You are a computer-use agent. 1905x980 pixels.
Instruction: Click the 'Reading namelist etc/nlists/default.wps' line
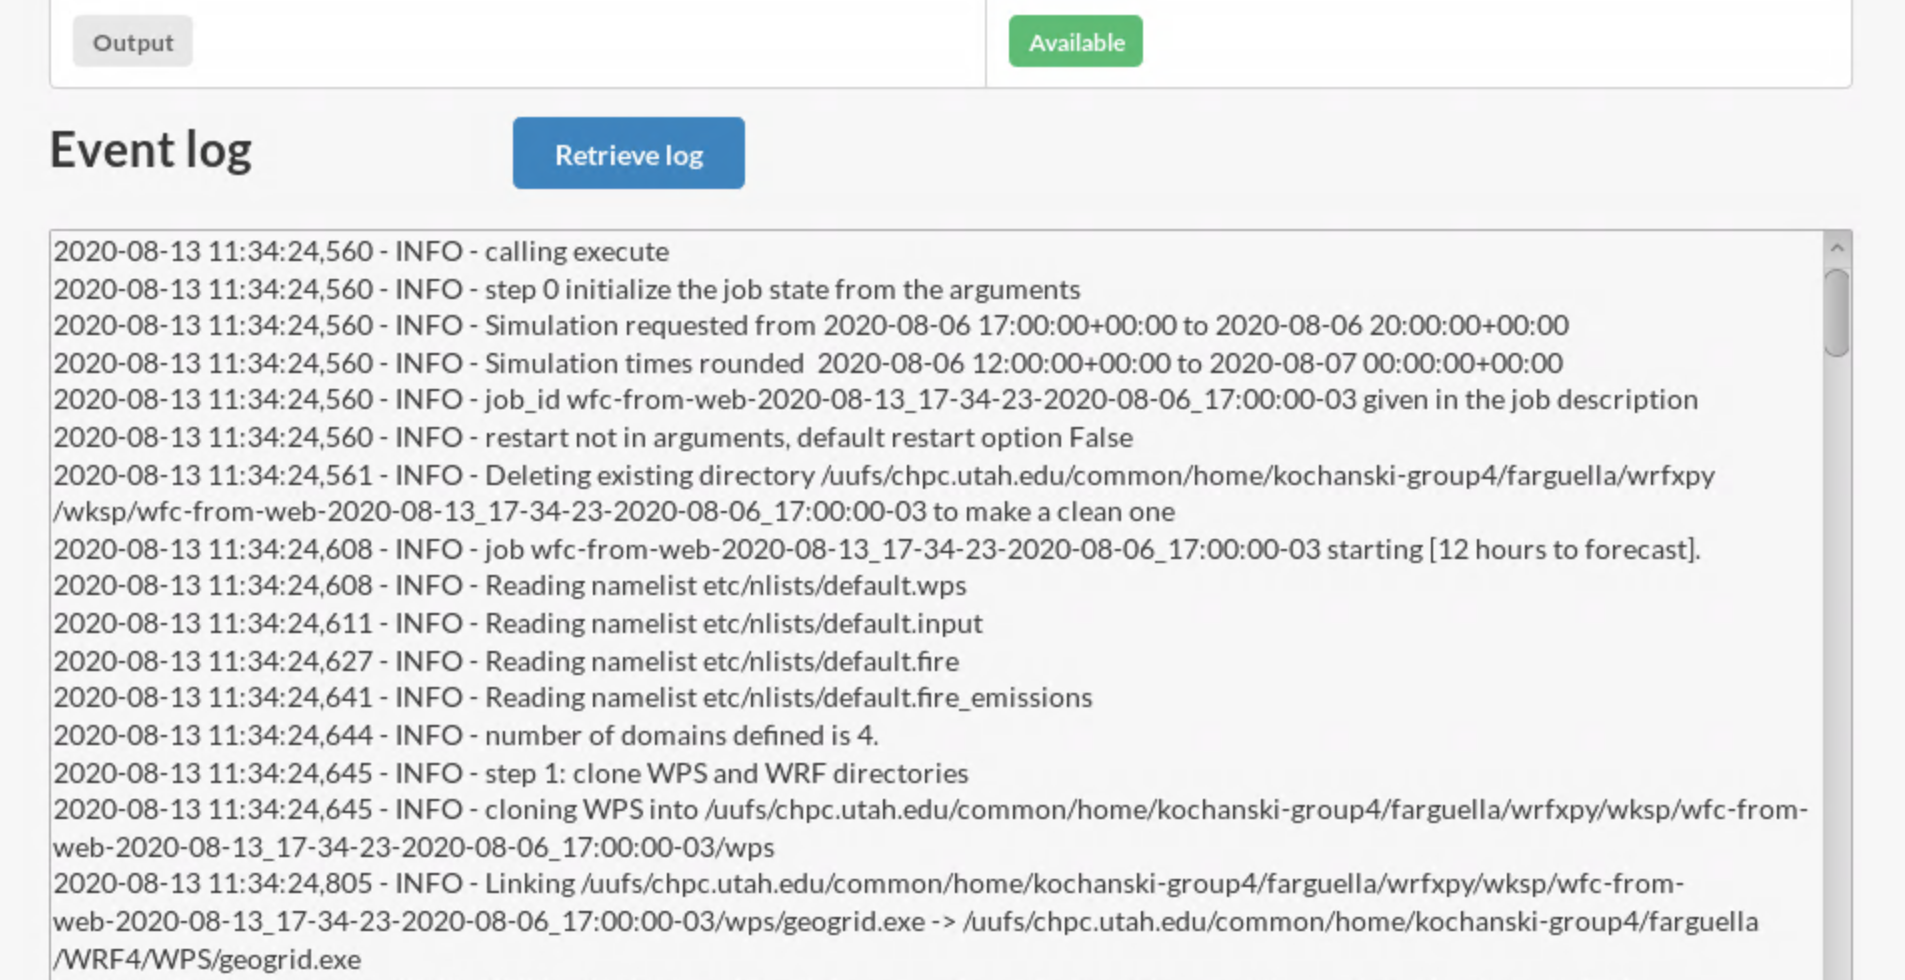tap(510, 585)
